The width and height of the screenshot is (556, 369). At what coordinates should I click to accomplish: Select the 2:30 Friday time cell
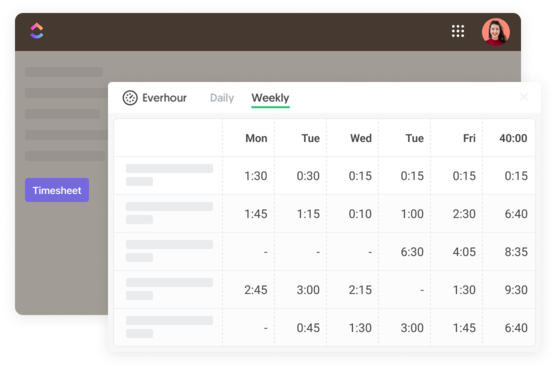(464, 214)
